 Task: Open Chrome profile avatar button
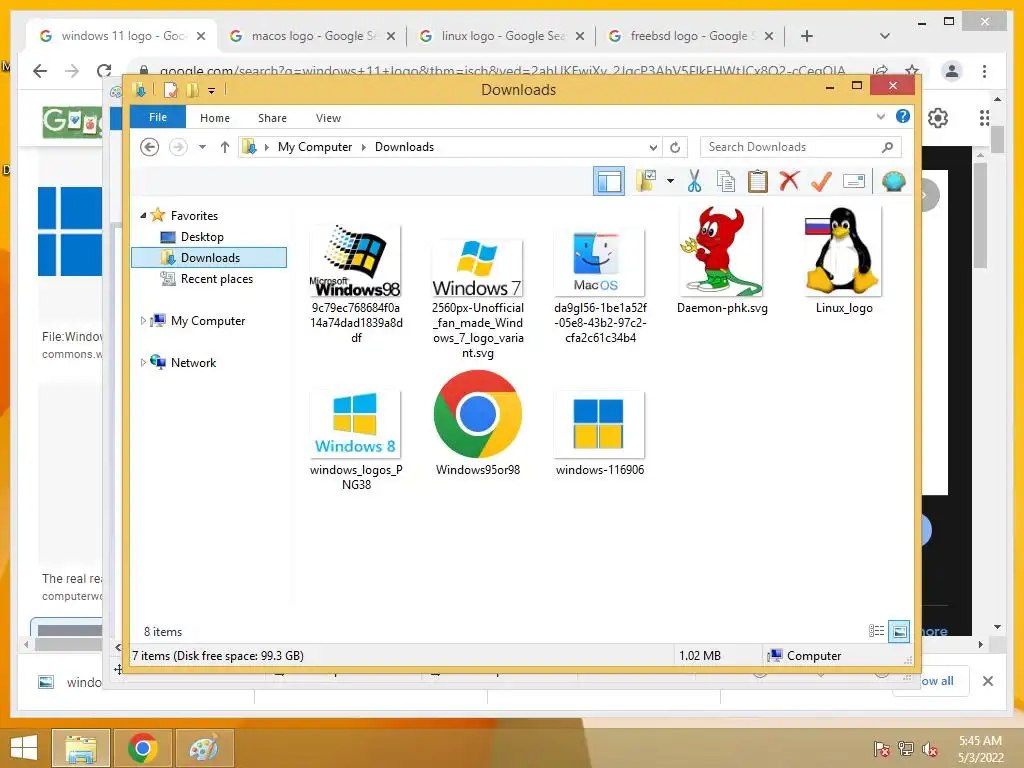tap(952, 71)
